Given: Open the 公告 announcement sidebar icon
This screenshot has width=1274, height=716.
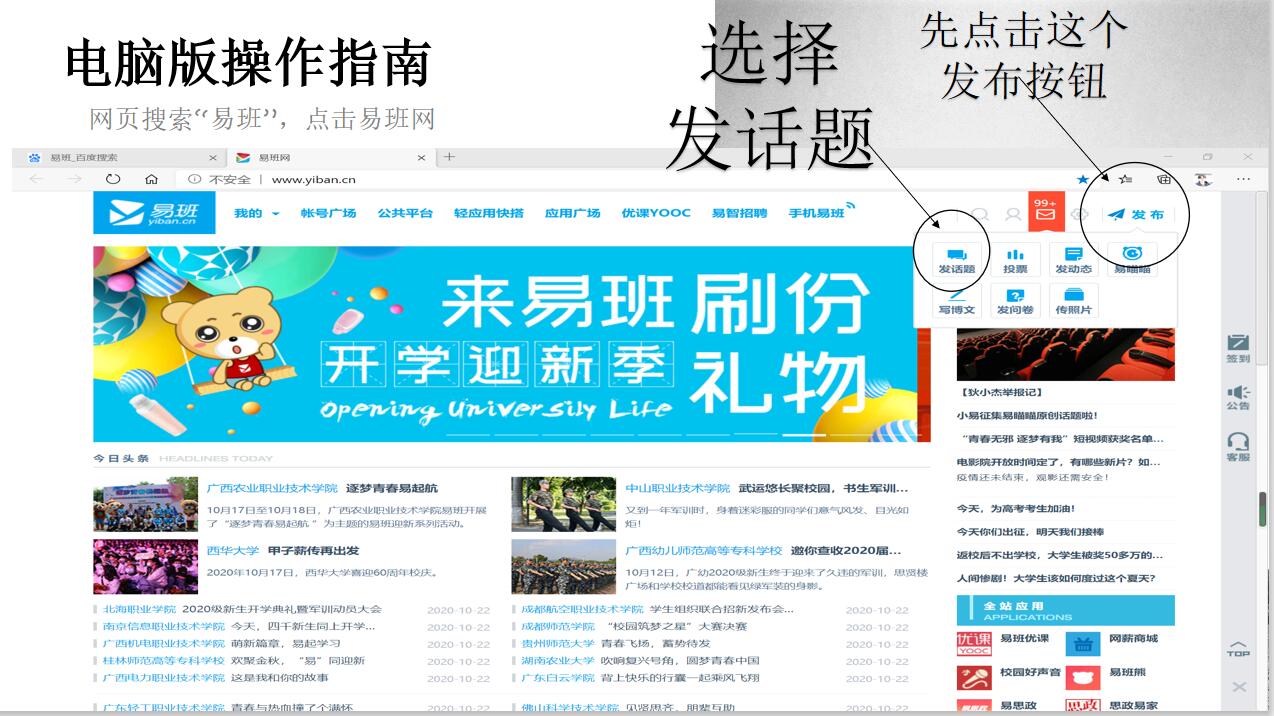Looking at the screenshot, I should point(1238,397).
